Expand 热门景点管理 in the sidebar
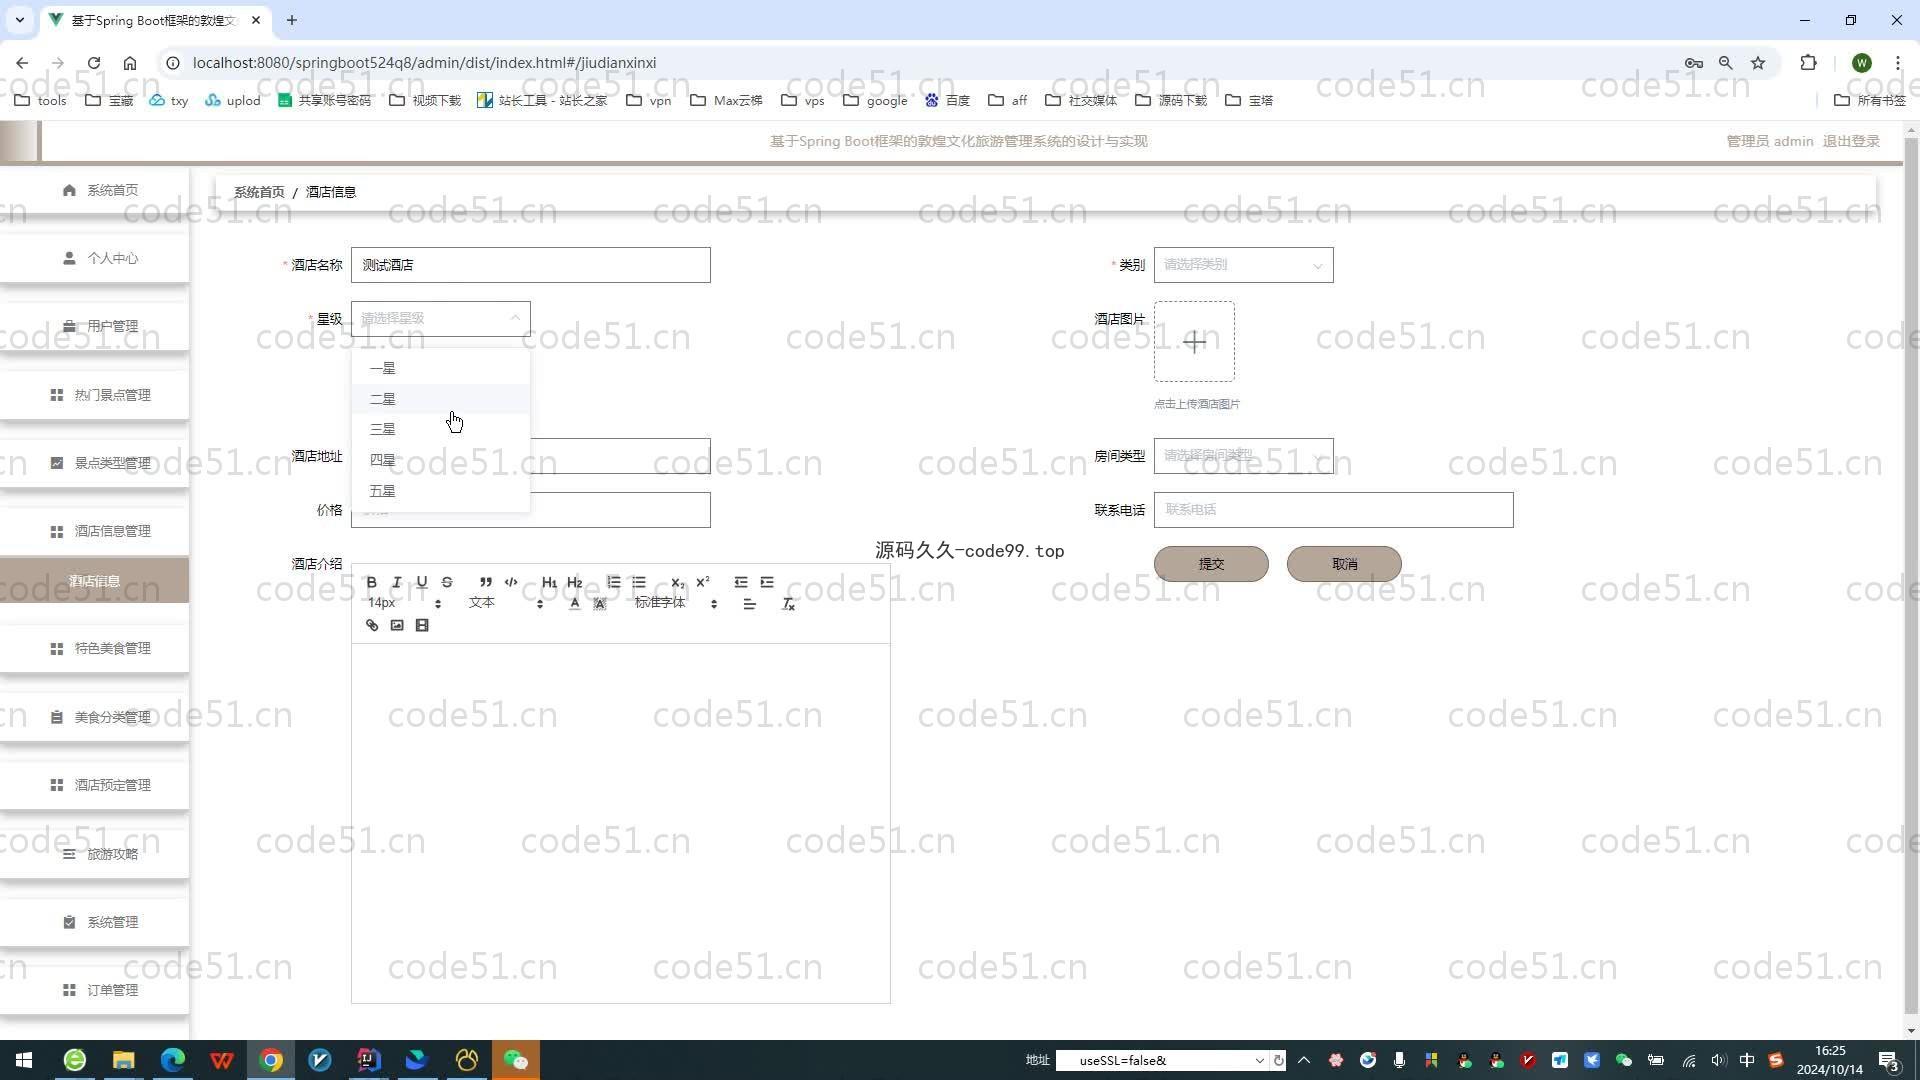 point(94,395)
